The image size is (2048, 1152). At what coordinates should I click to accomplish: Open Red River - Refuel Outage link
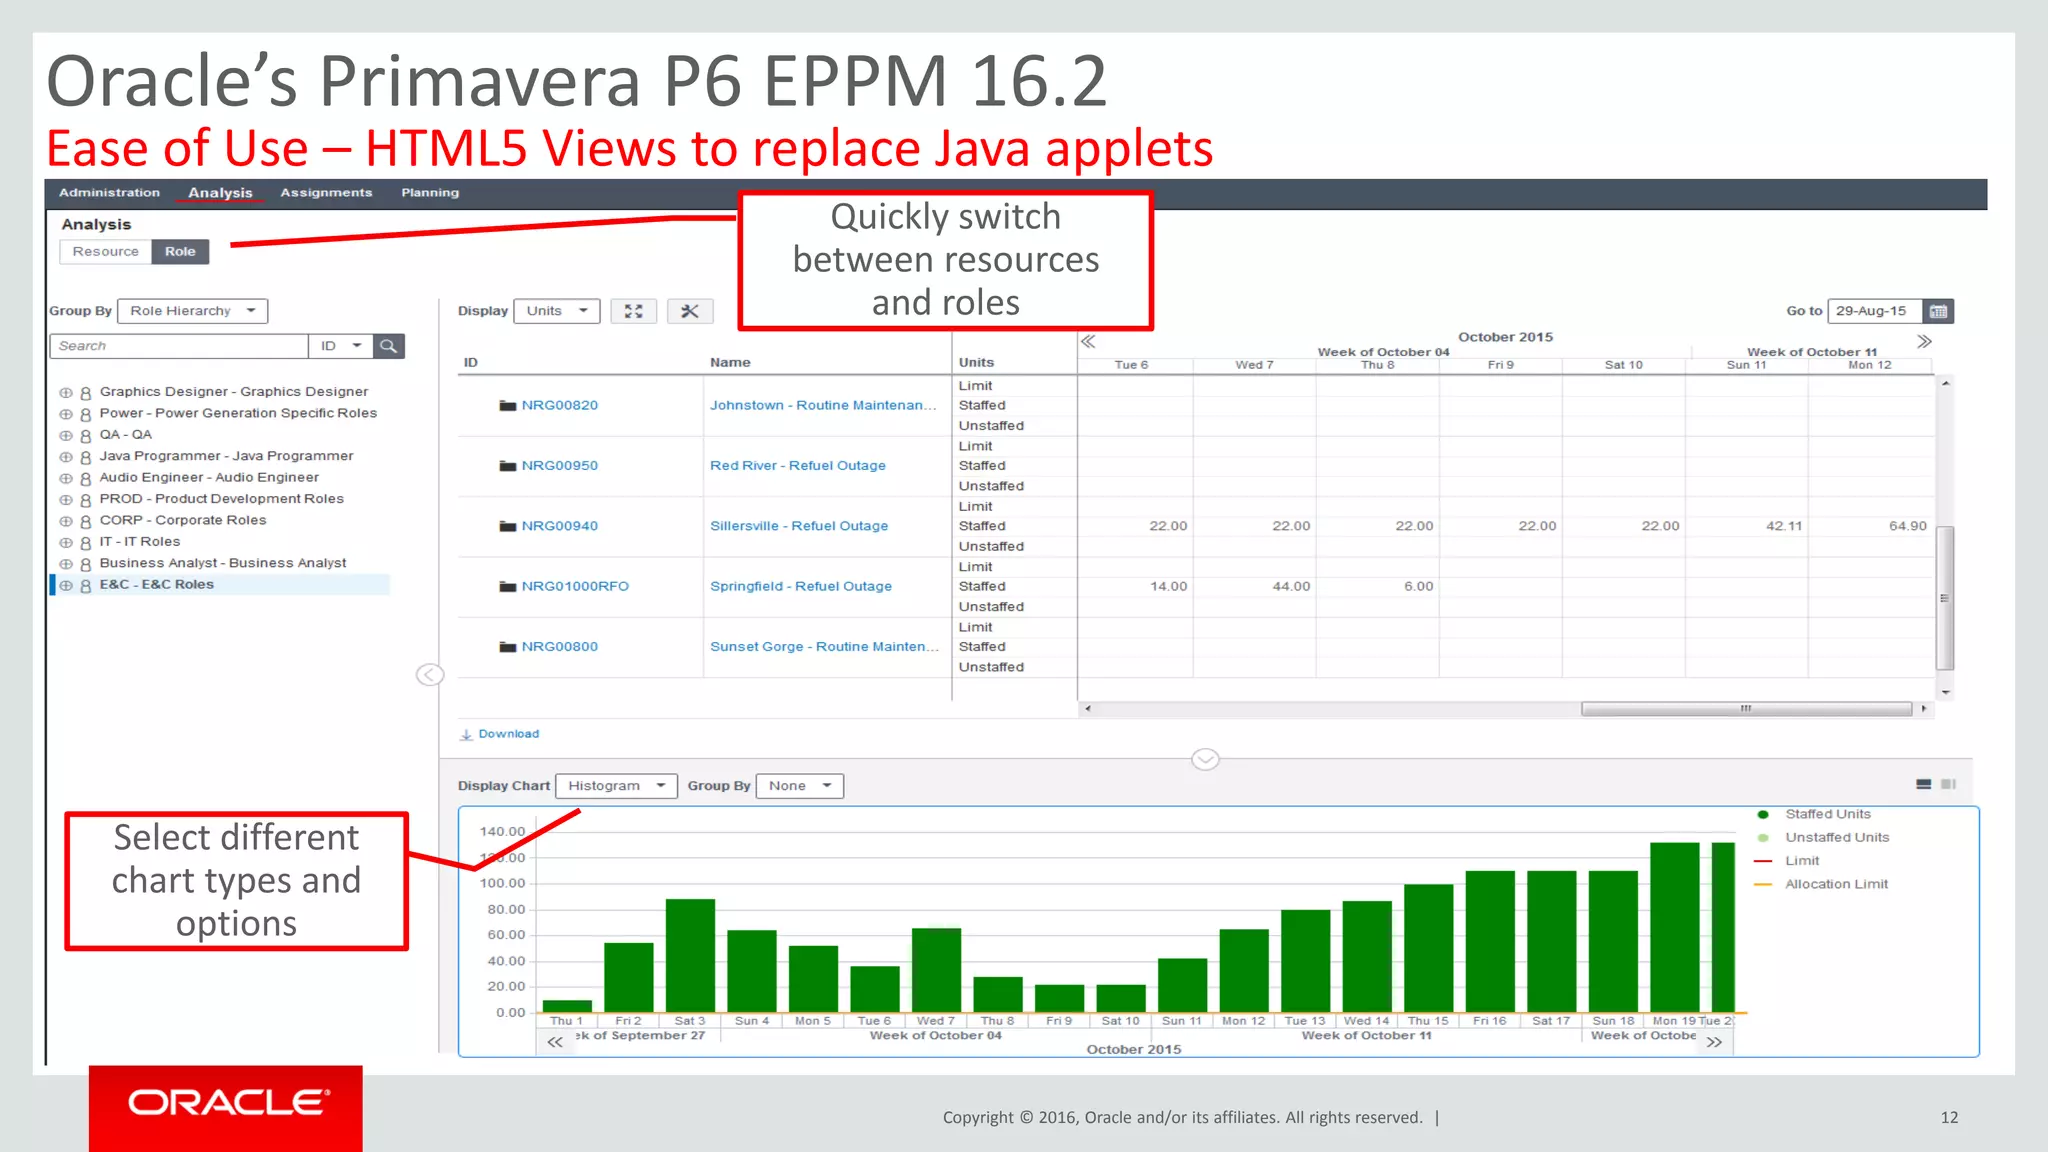pyautogui.click(x=798, y=466)
